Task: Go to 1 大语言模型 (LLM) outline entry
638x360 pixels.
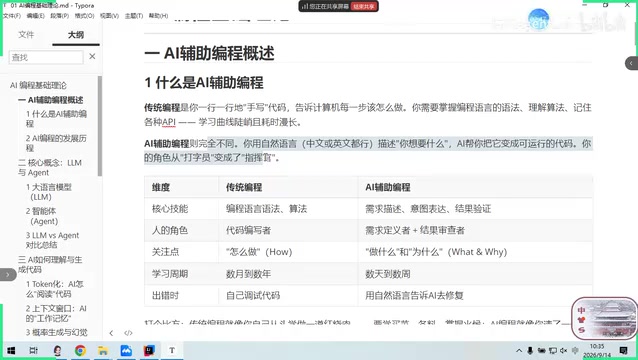Action: click(49, 192)
